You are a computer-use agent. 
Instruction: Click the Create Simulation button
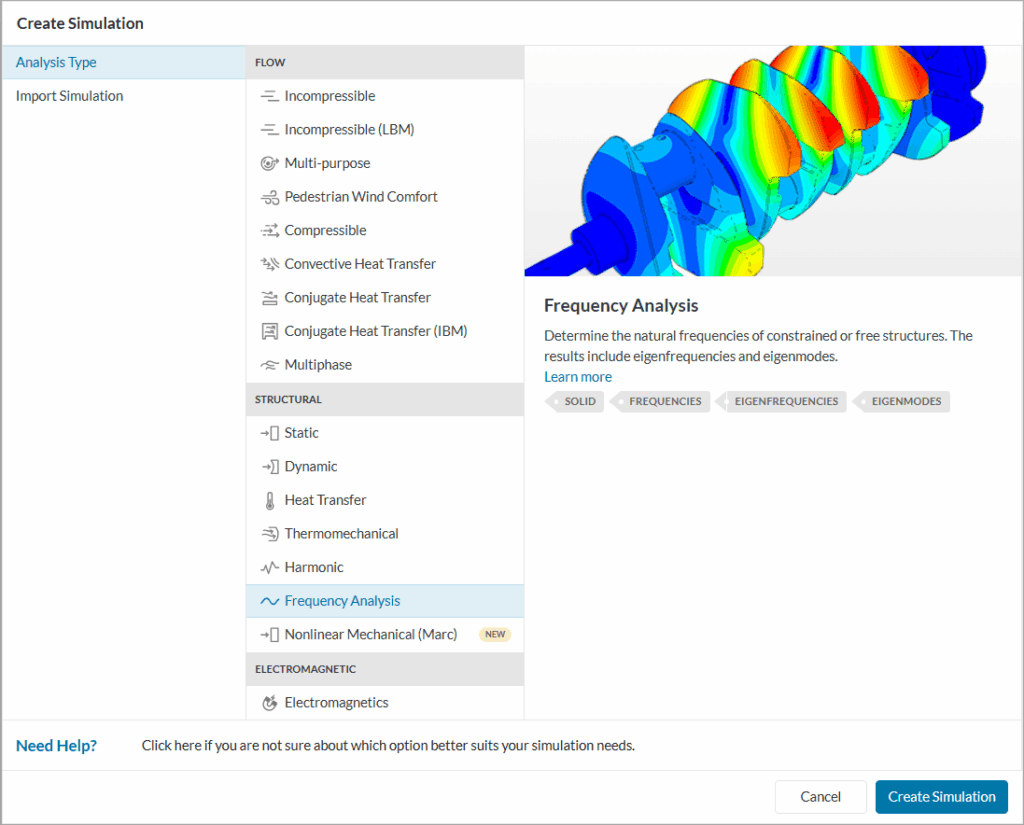pyautogui.click(x=941, y=796)
